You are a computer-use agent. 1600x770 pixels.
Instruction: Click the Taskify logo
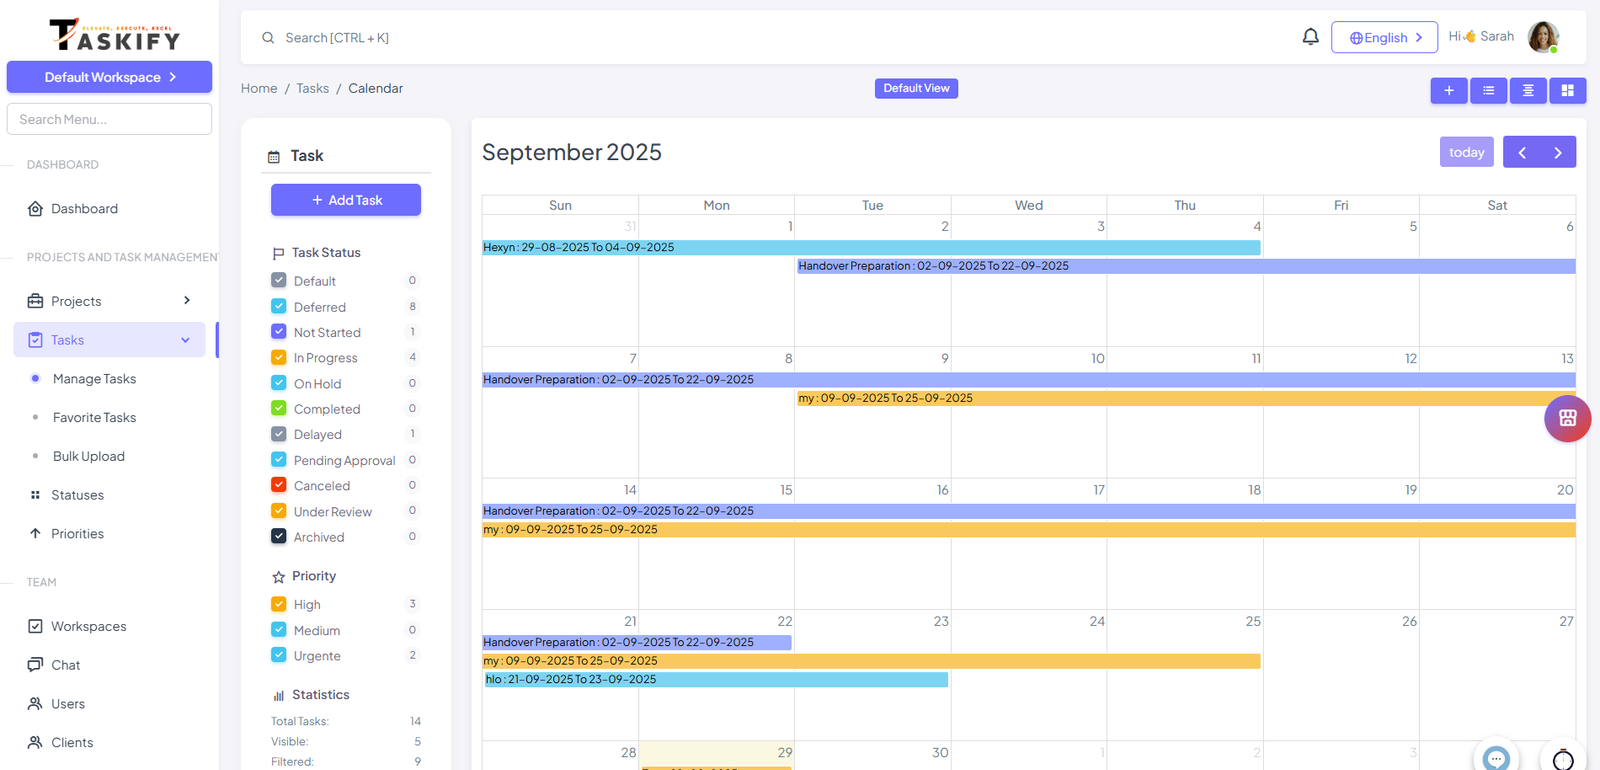(114, 35)
